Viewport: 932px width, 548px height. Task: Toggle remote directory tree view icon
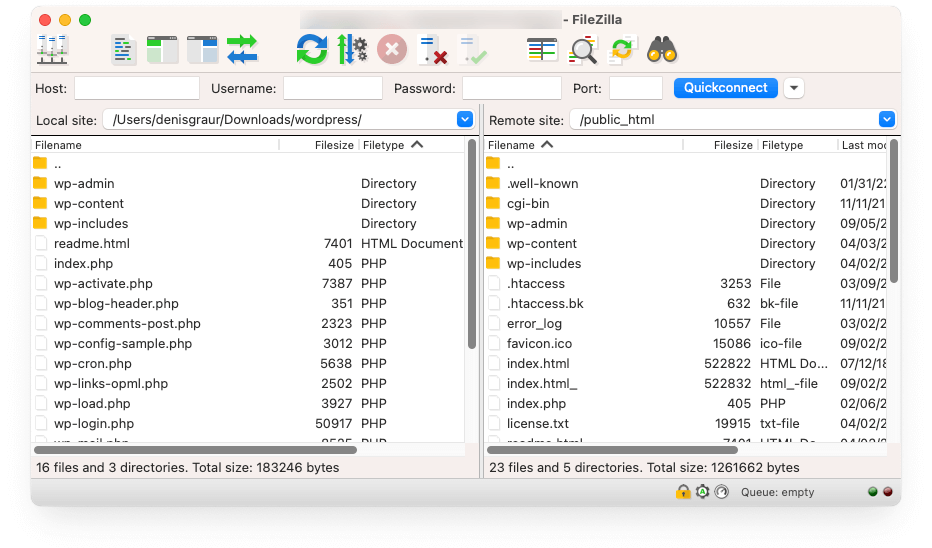point(203,50)
